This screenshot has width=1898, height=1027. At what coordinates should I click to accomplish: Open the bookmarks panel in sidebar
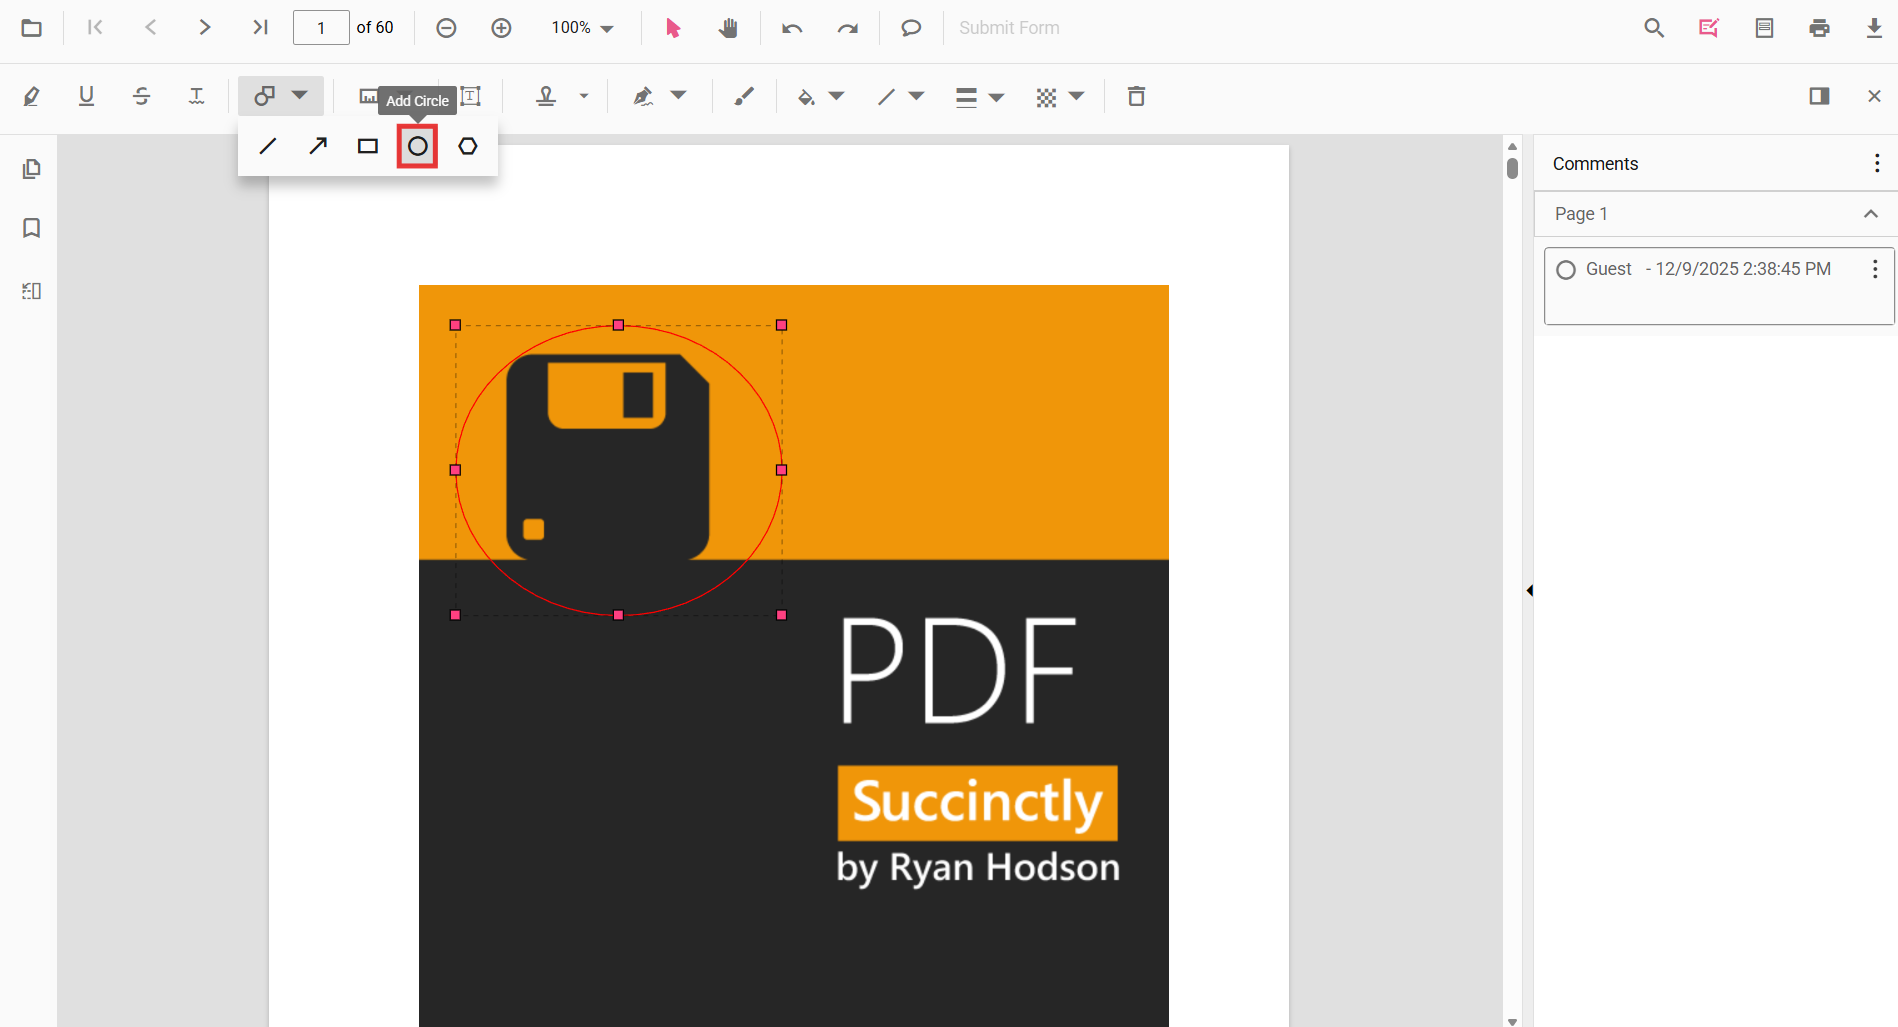(x=32, y=228)
